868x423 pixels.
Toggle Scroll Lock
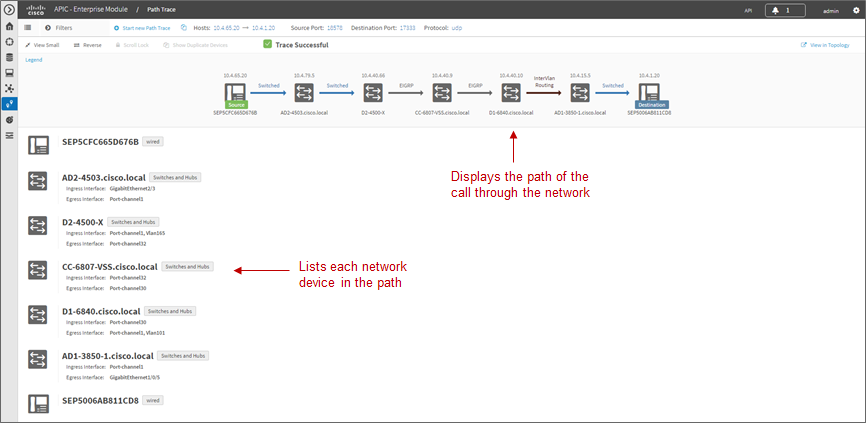pos(132,45)
